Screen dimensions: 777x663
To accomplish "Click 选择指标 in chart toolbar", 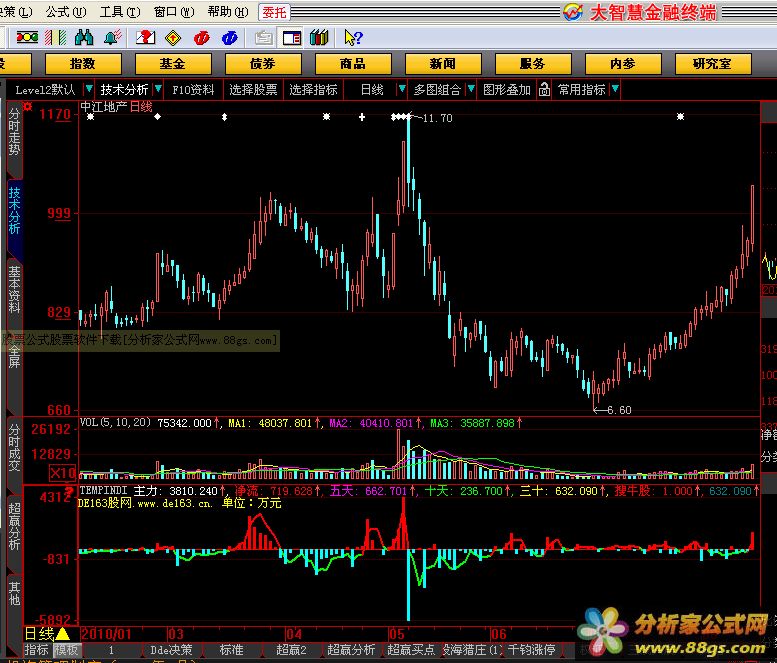I will 313,90.
